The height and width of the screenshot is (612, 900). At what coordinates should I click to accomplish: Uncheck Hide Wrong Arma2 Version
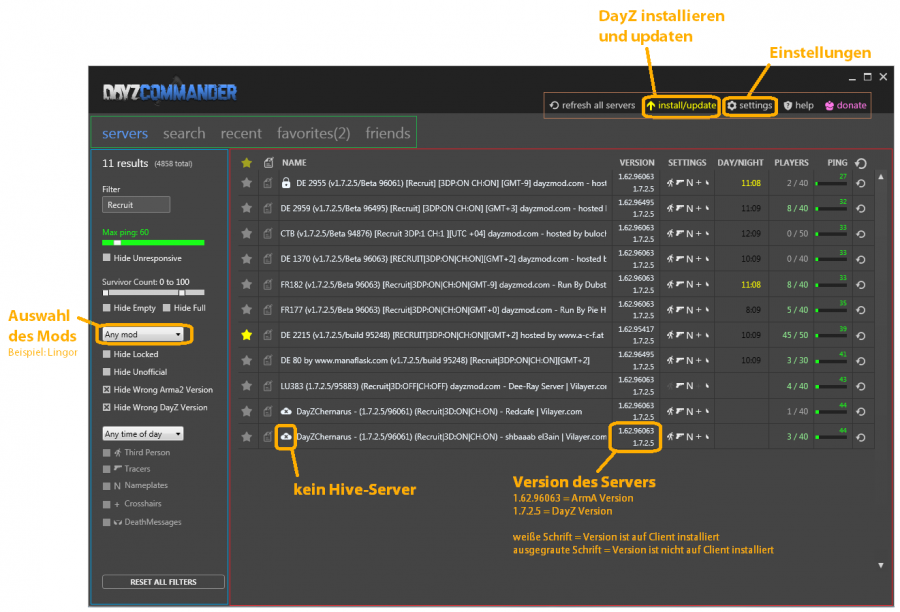(x=107, y=390)
